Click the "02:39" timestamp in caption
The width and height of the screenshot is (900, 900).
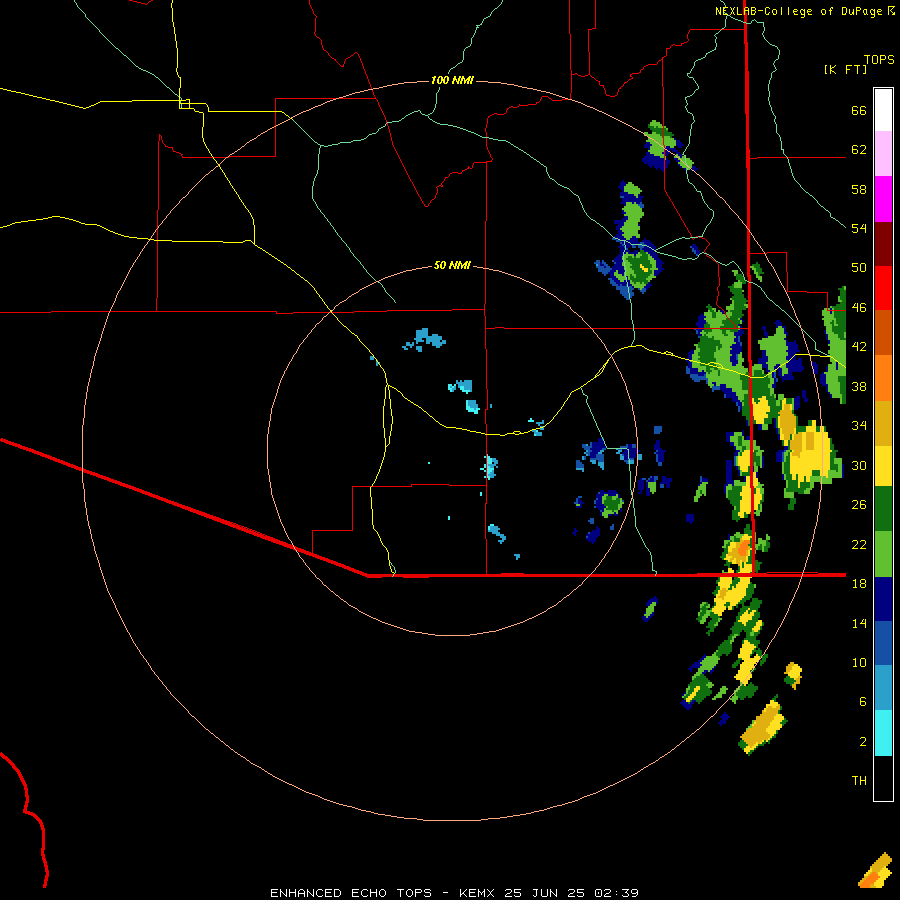pyautogui.click(x=616, y=893)
